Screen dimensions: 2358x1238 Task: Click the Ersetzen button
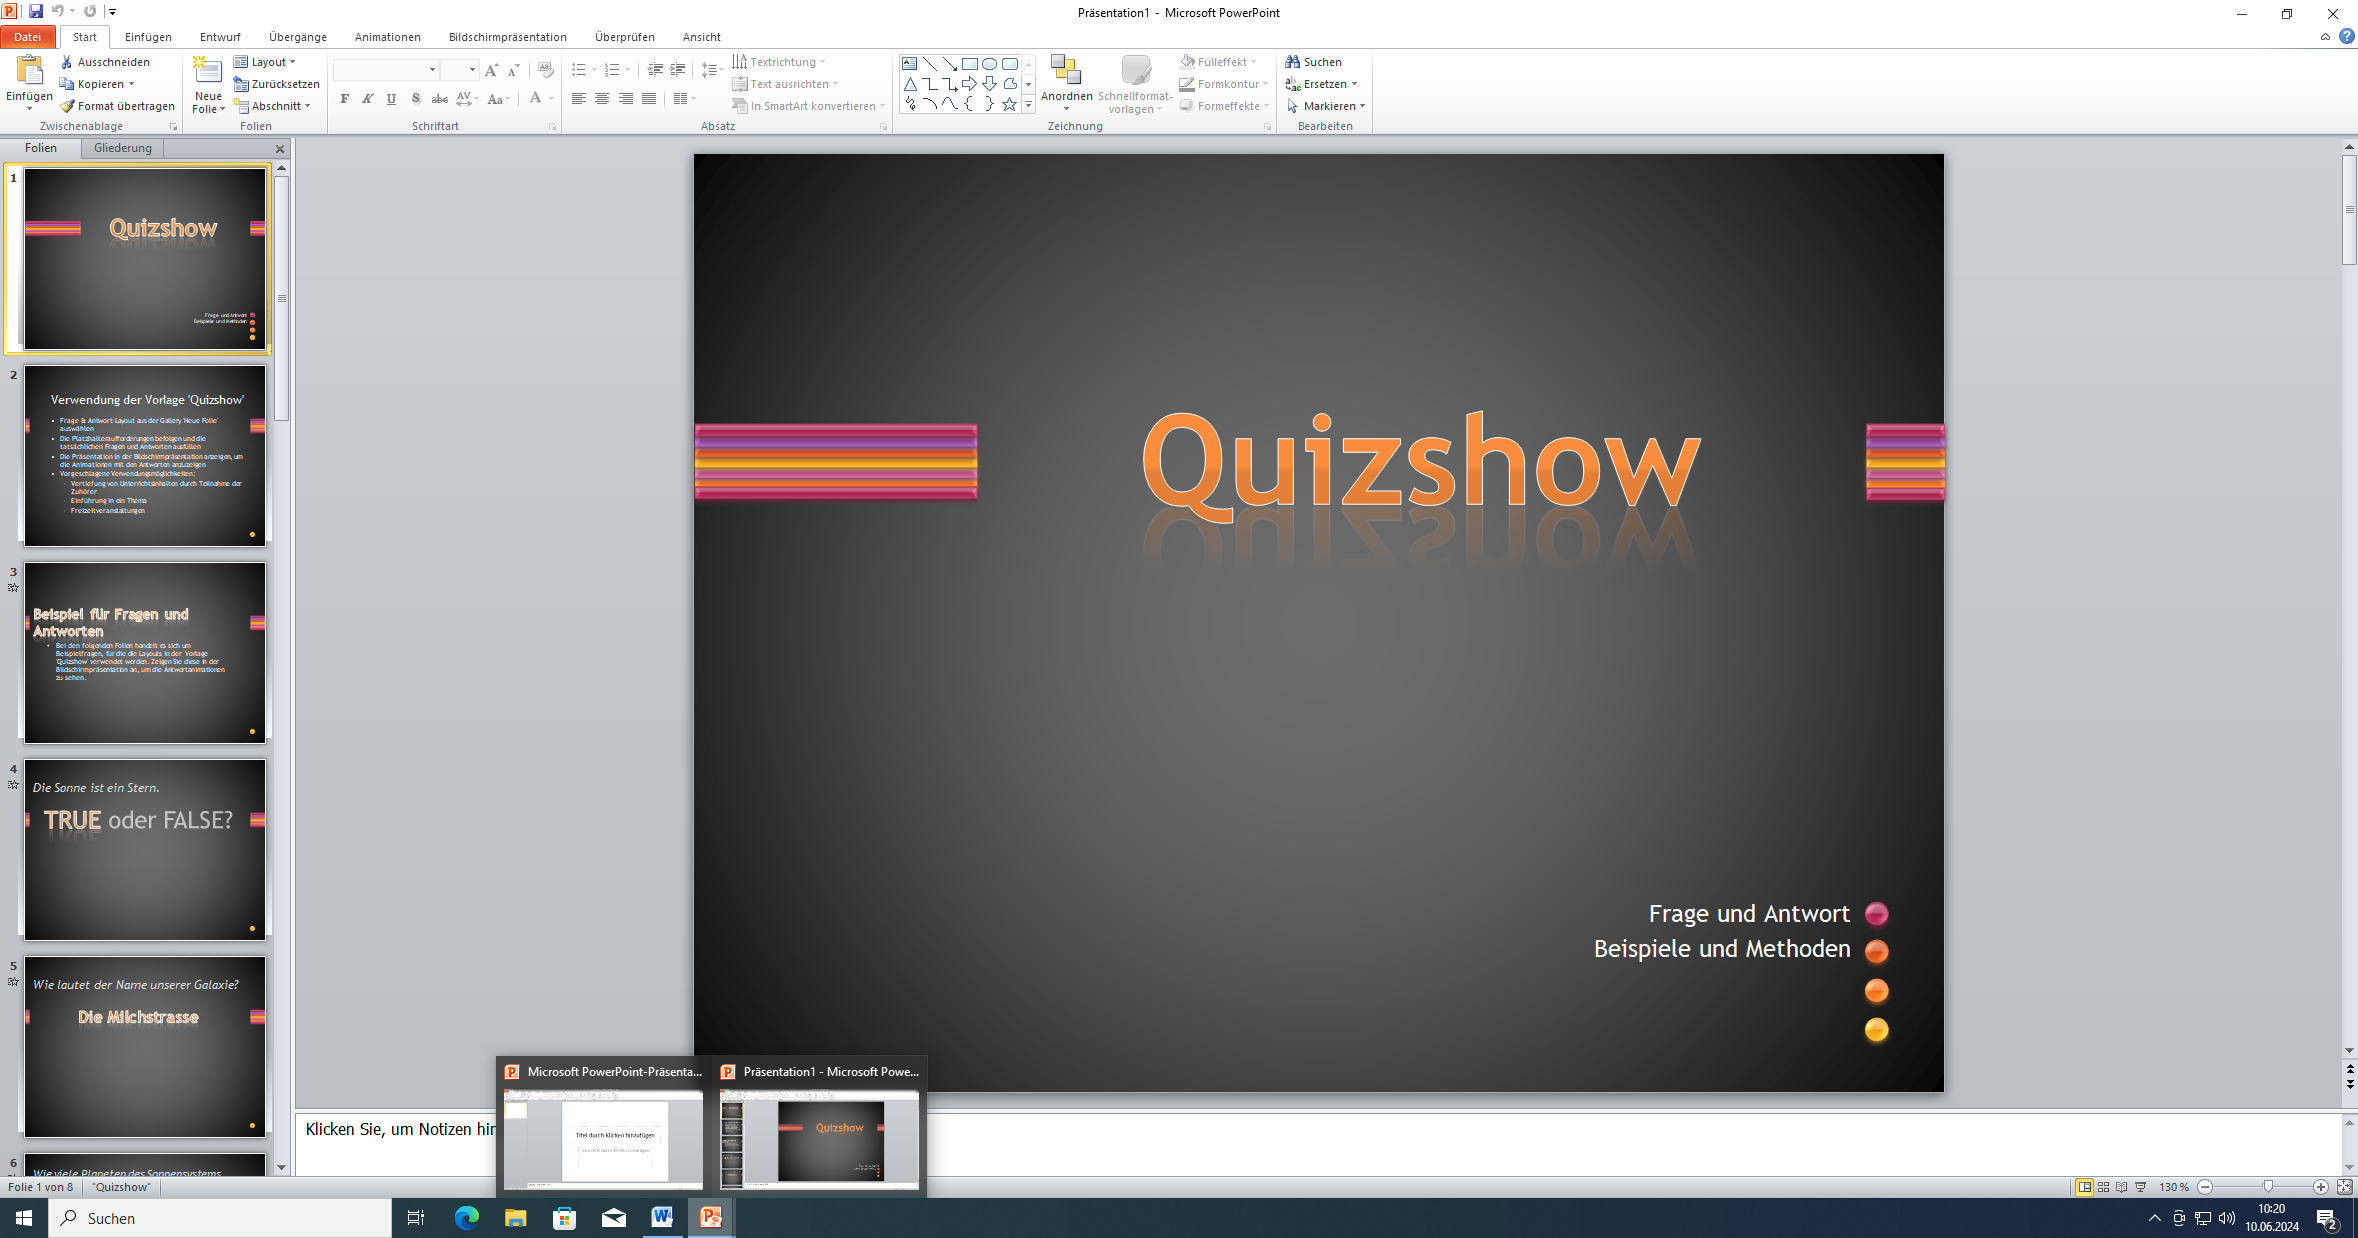(1323, 84)
